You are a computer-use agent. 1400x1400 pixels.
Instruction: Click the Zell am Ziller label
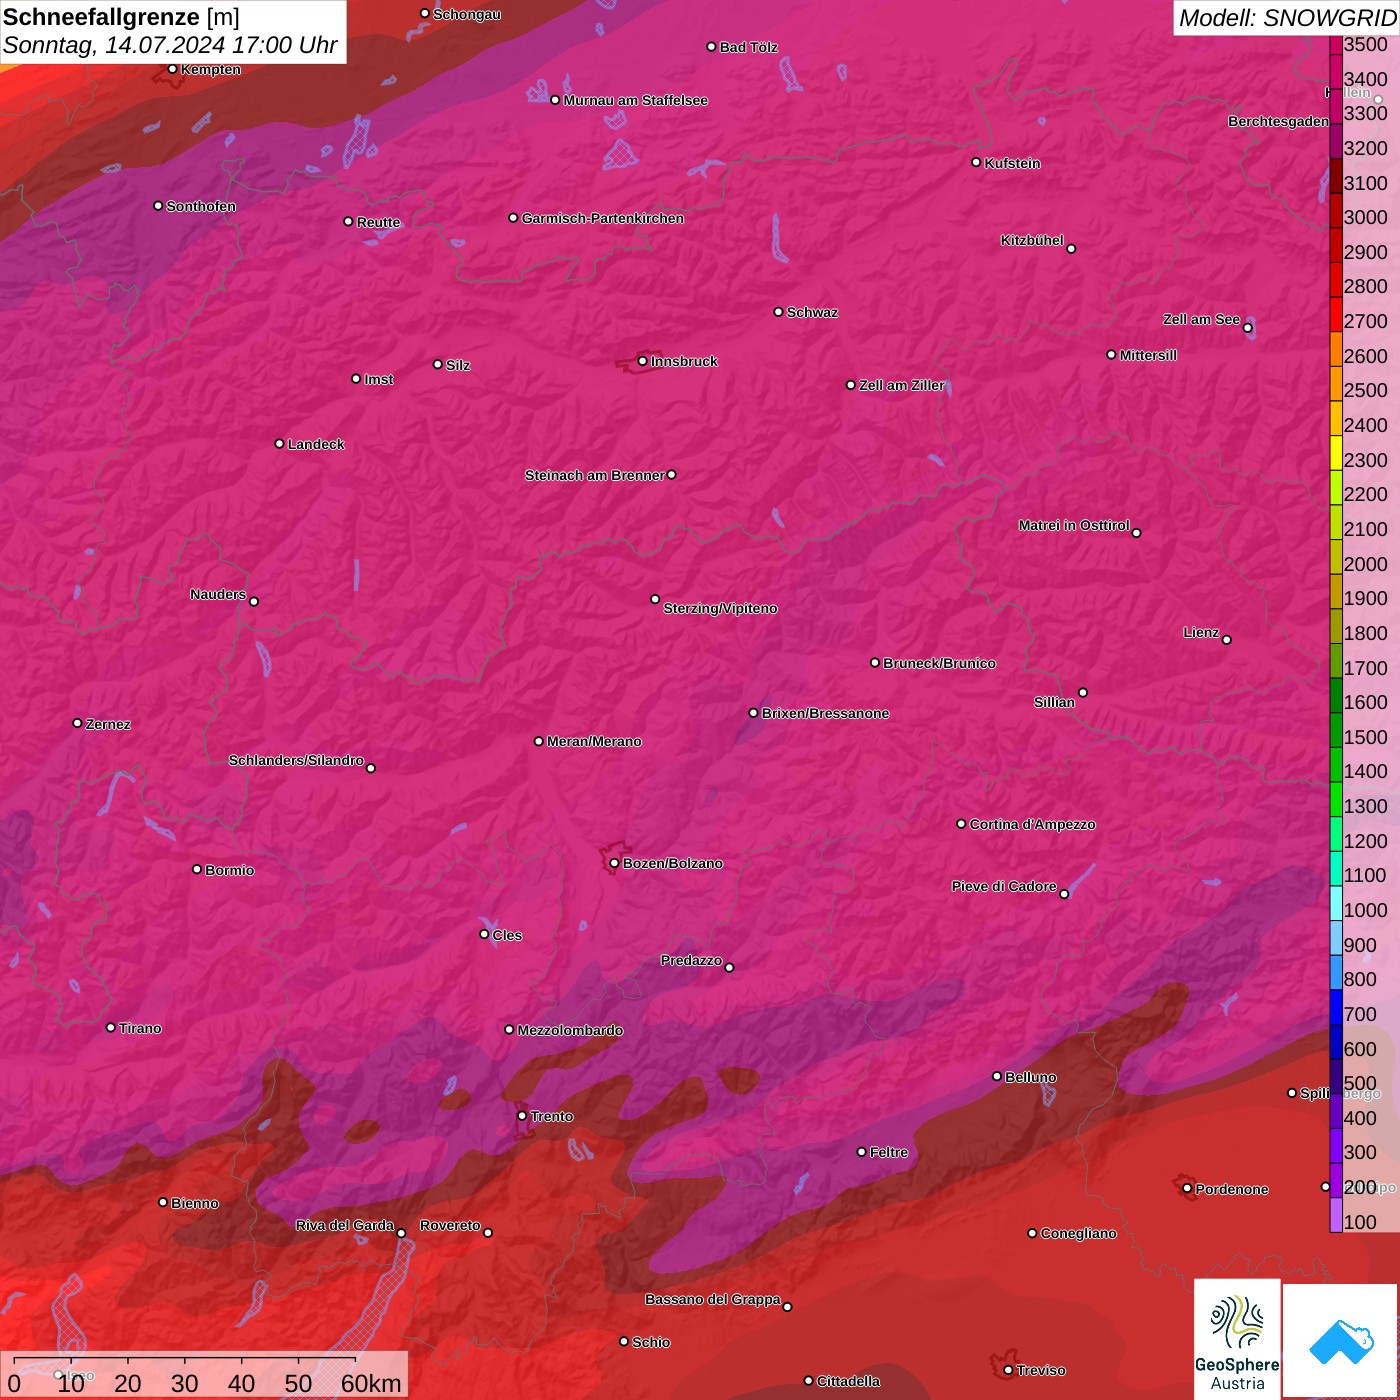902,385
